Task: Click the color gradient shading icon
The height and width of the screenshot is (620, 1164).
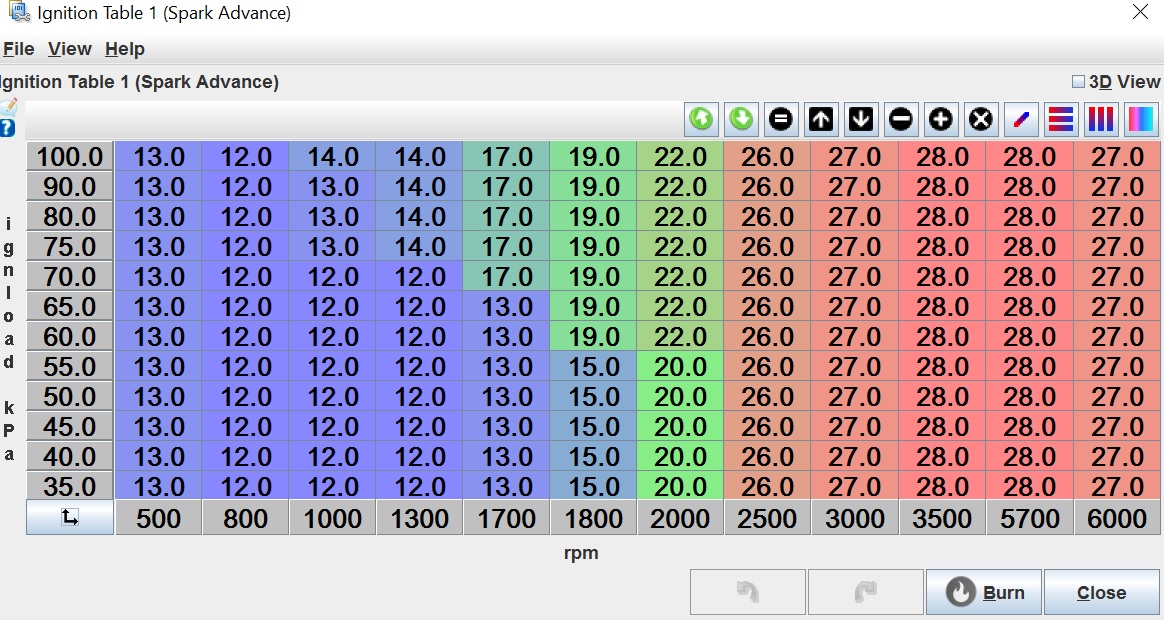Action: [1140, 120]
